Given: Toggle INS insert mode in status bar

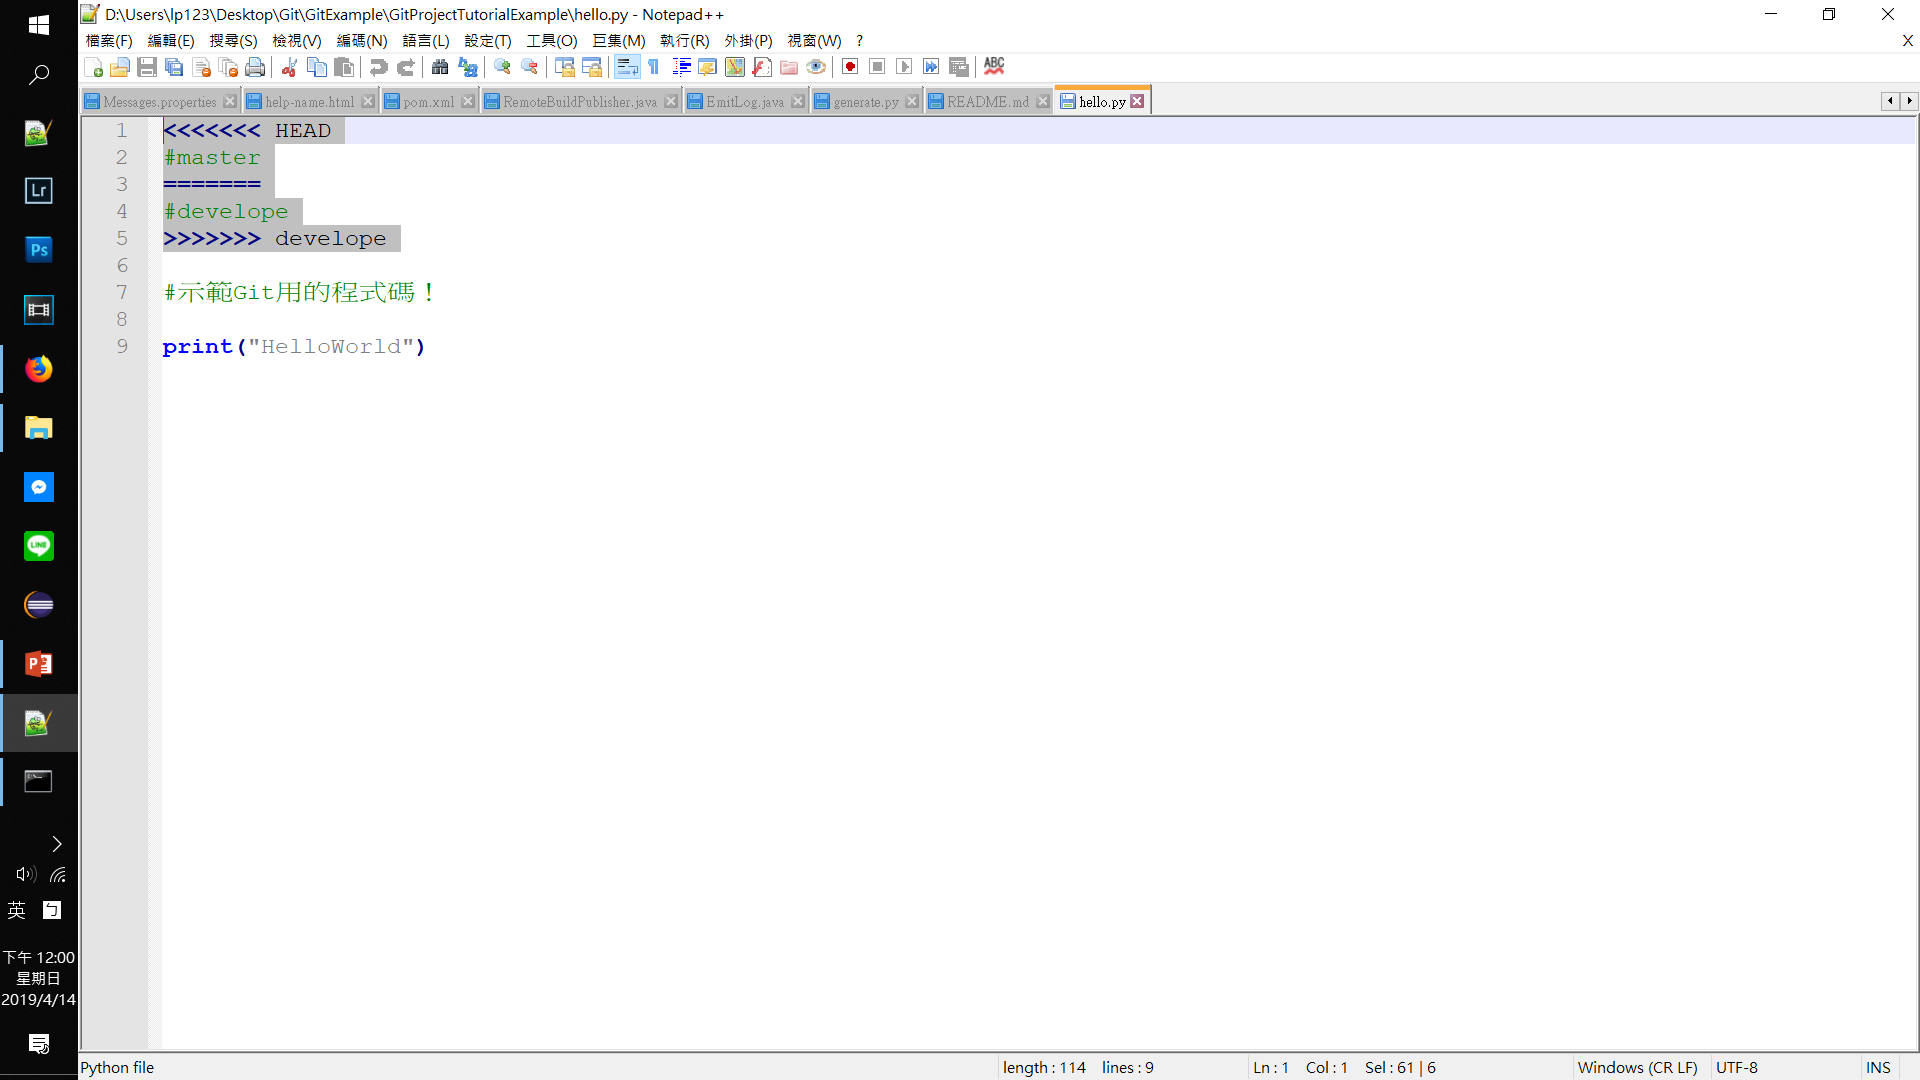Looking at the screenshot, I should [x=1878, y=1067].
